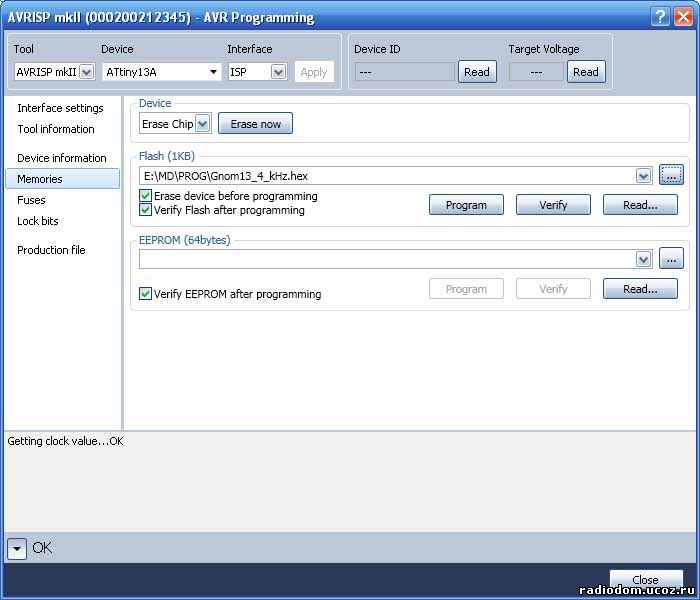Click the Target Voltage value field
This screenshot has width=700, height=600.
536,72
